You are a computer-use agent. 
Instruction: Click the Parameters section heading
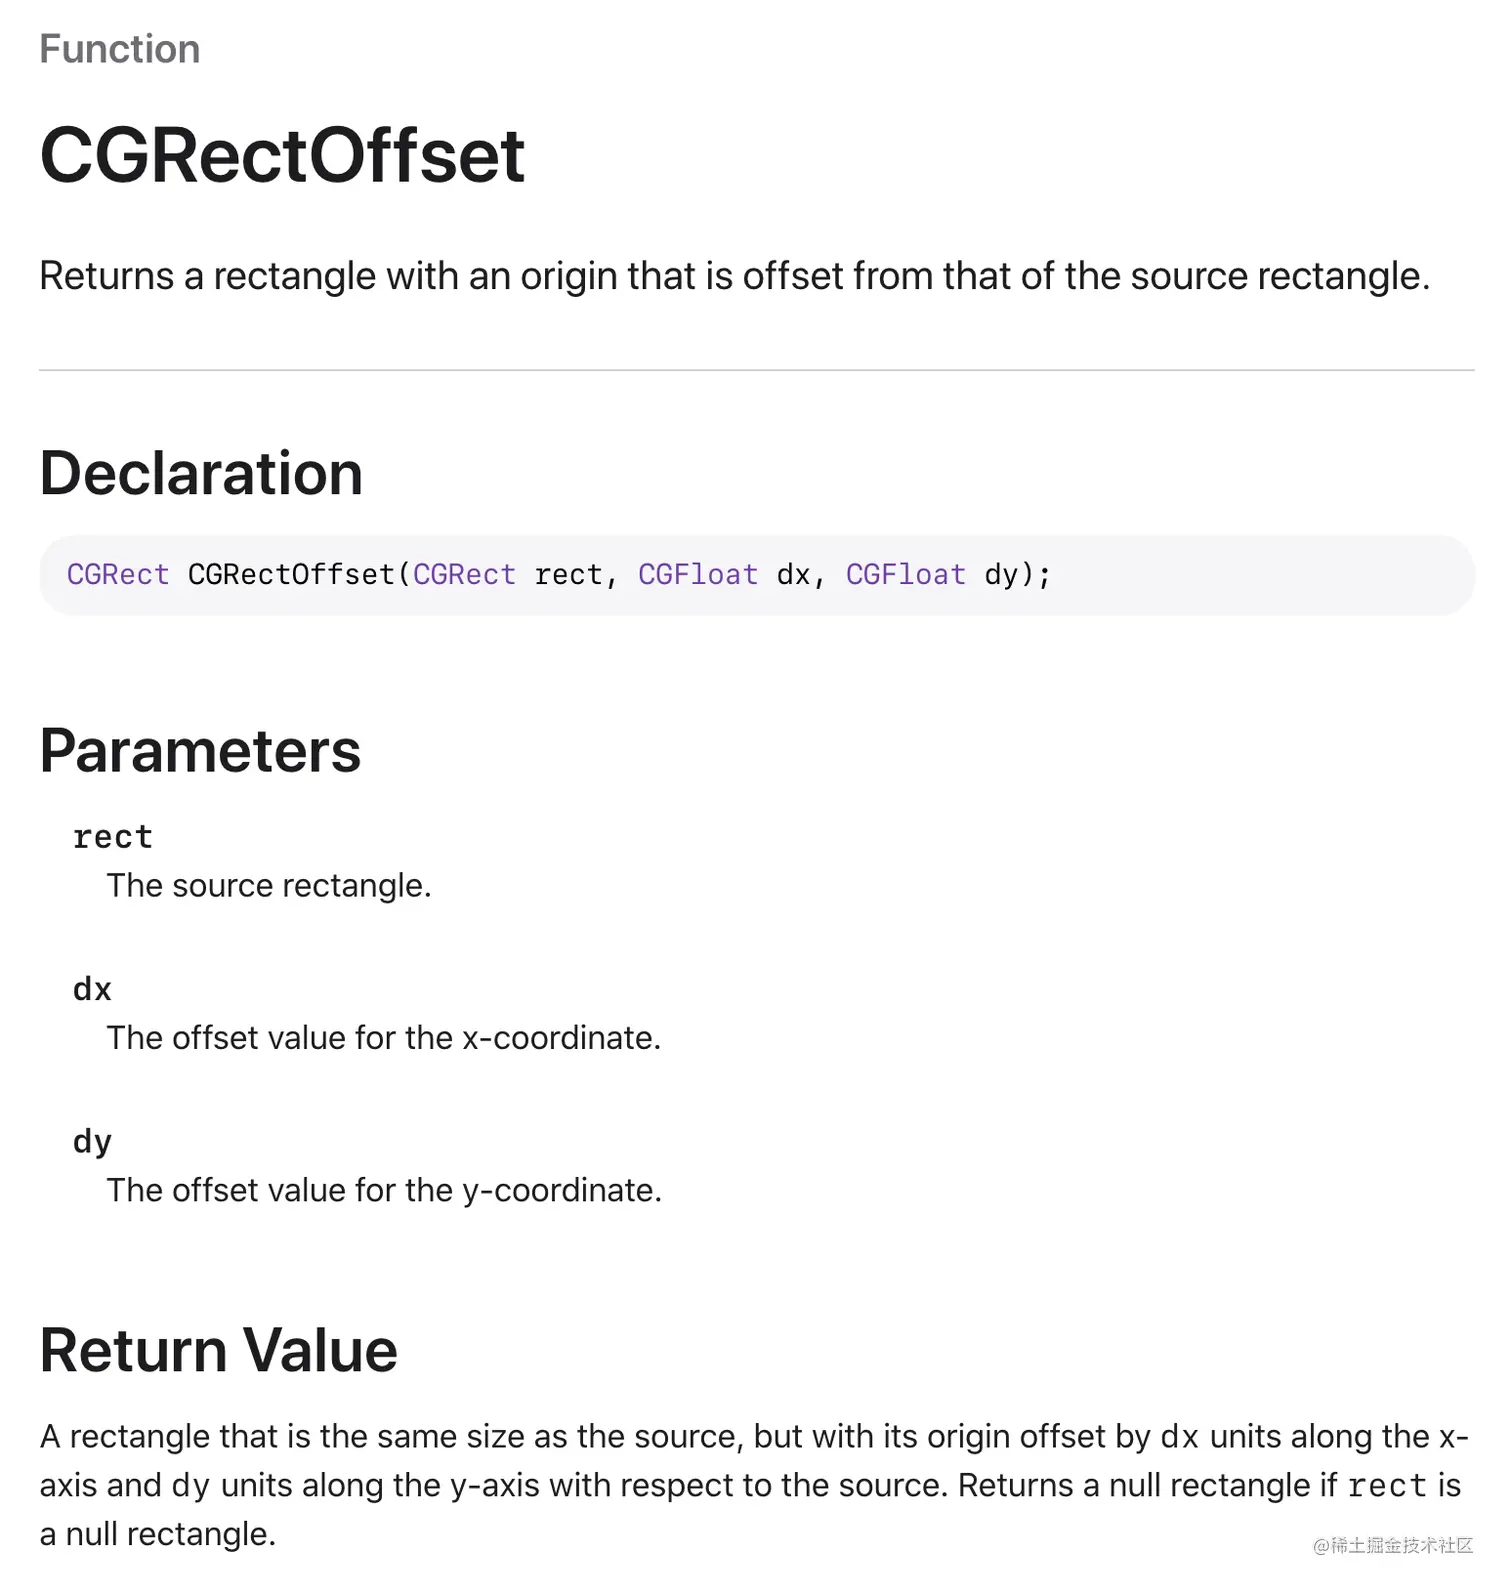pyautogui.click(x=200, y=751)
